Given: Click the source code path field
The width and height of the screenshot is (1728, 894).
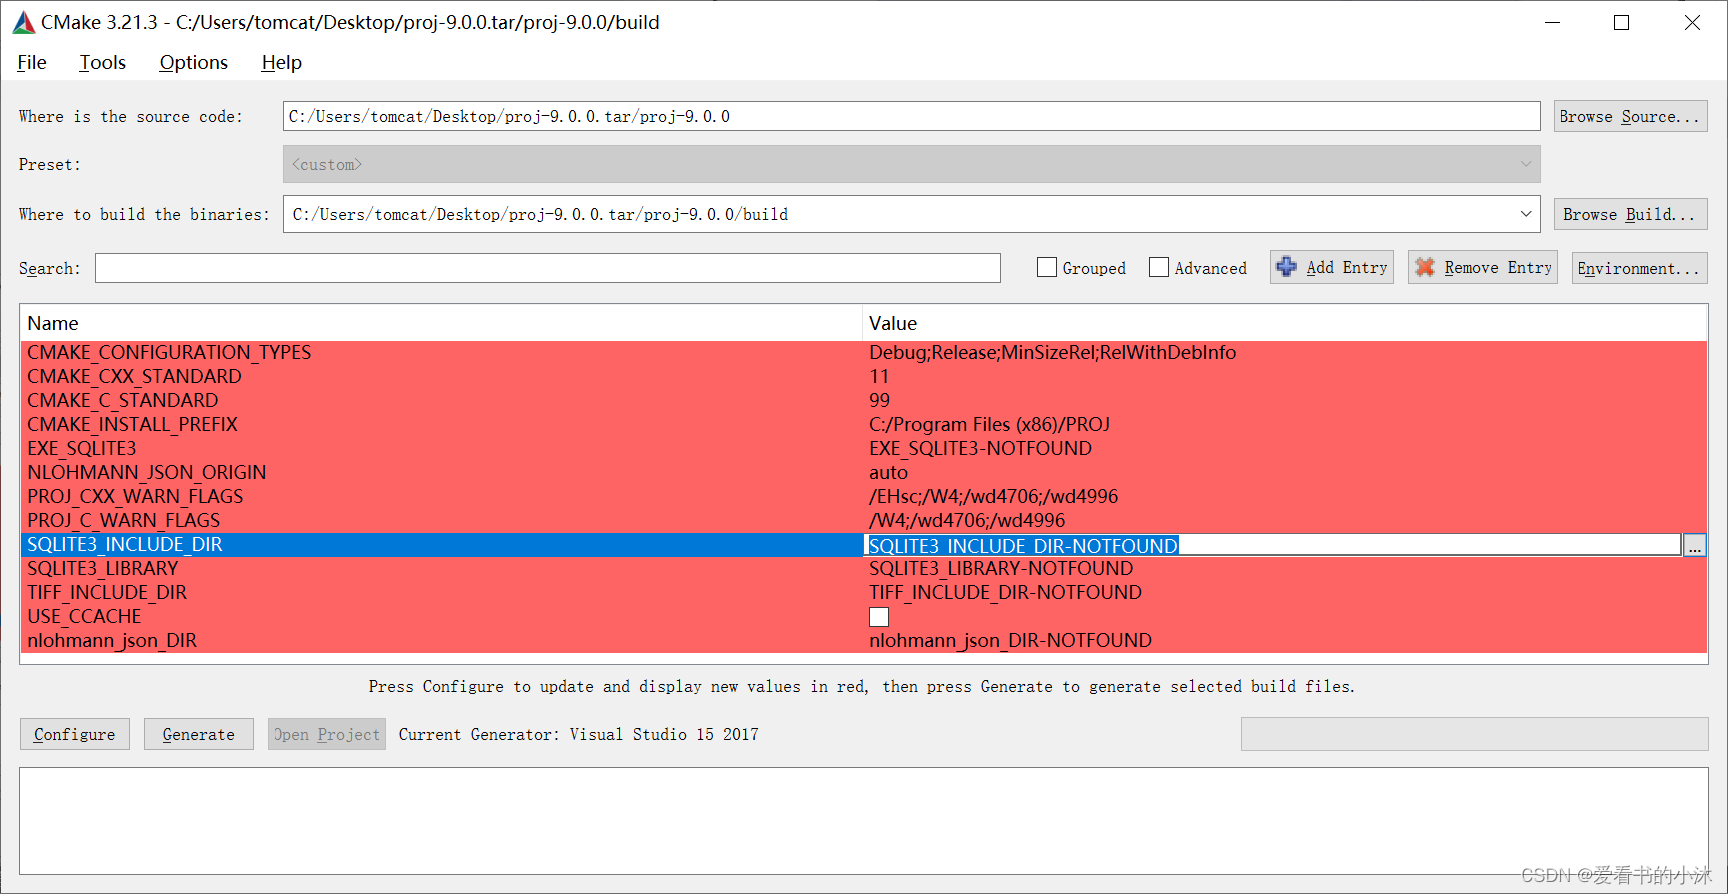Looking at the screenshot, I should [911, 116].
